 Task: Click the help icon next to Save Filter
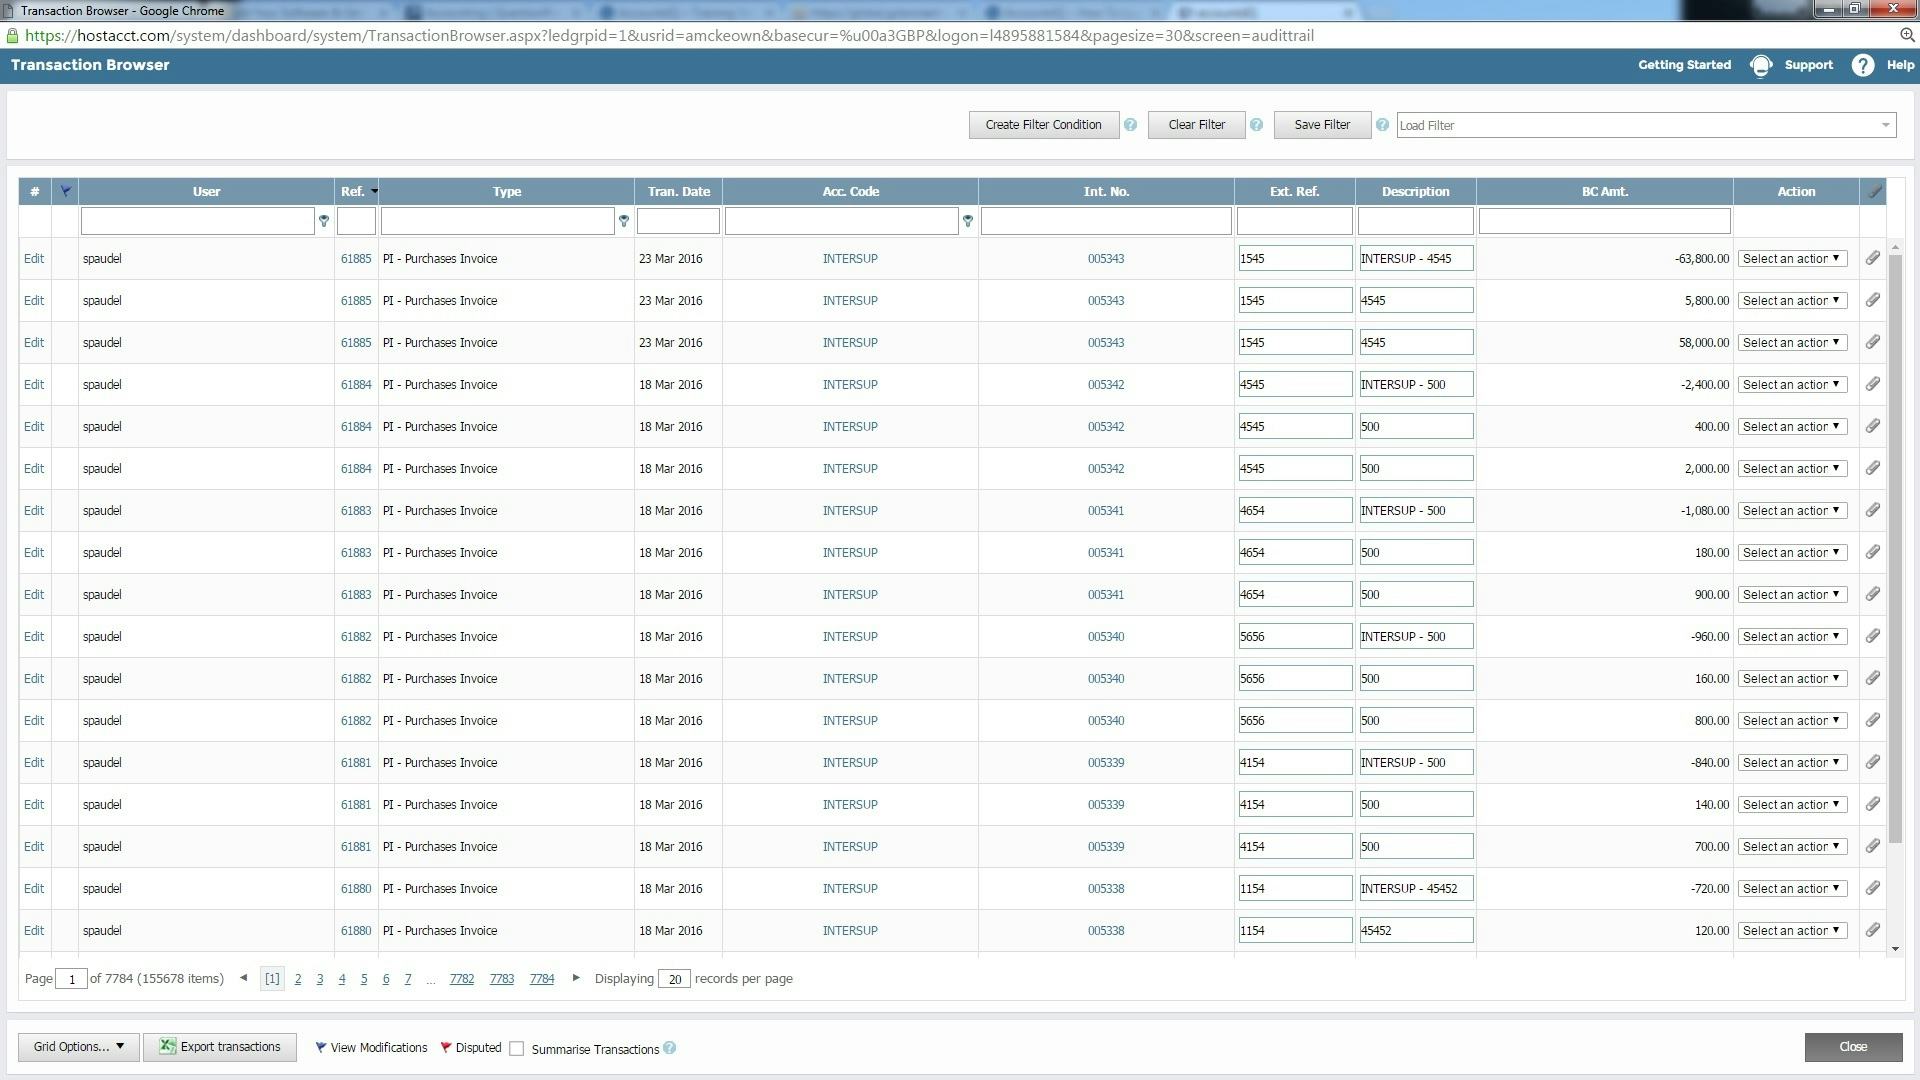pos(1382,125)
